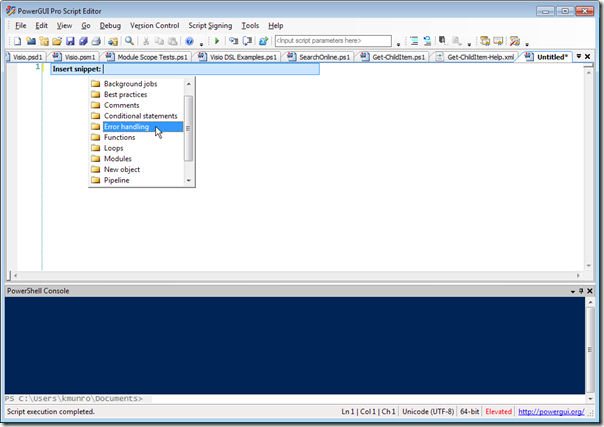Click the Step Into debug icon
604x427 pixels.
coord(233,41)
